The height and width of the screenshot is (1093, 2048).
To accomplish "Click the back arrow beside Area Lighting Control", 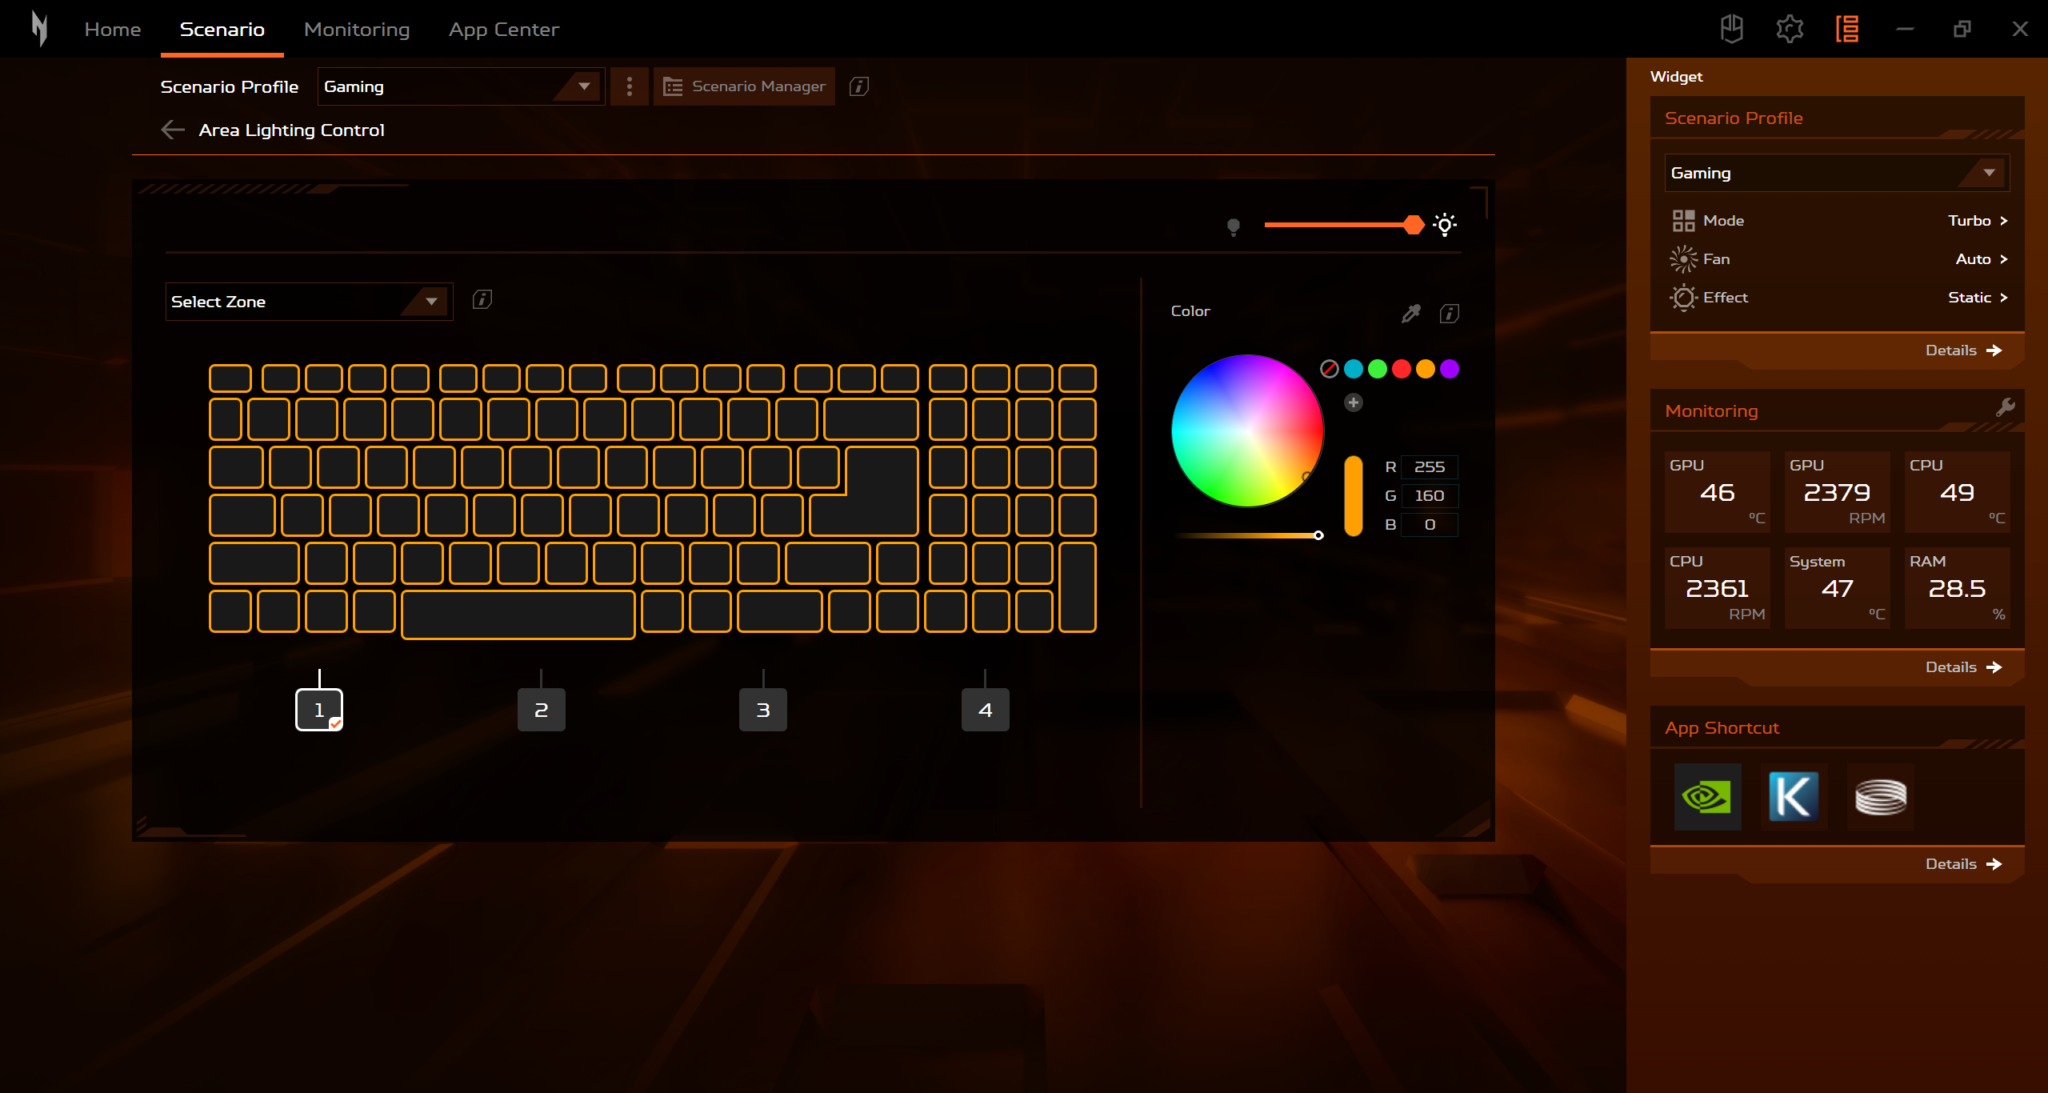I will tap(172, 130).
